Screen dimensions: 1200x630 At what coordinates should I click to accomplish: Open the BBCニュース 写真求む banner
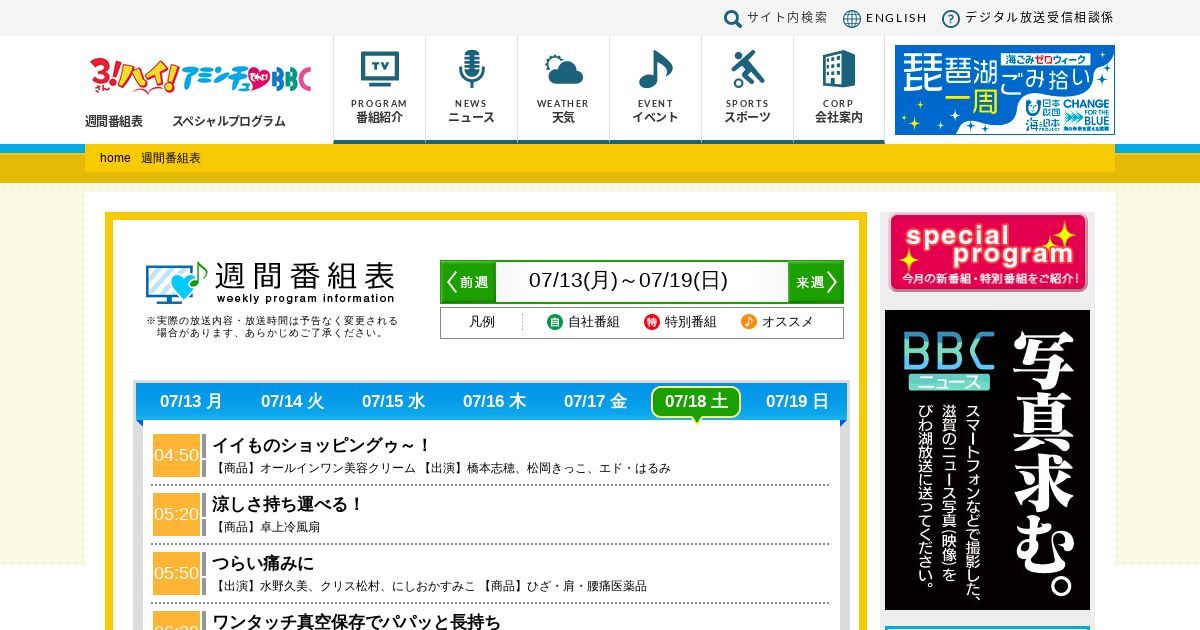(987, 460)
